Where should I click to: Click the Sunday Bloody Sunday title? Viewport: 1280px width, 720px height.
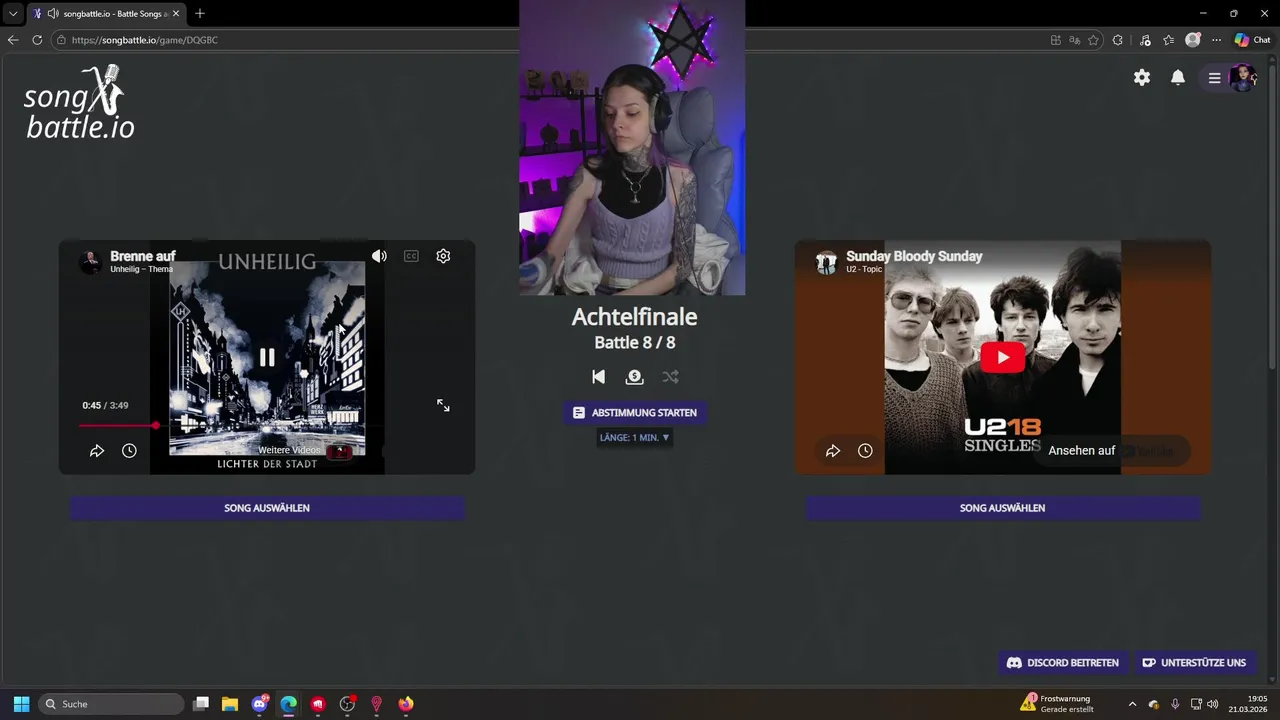(x=914, y=256)
